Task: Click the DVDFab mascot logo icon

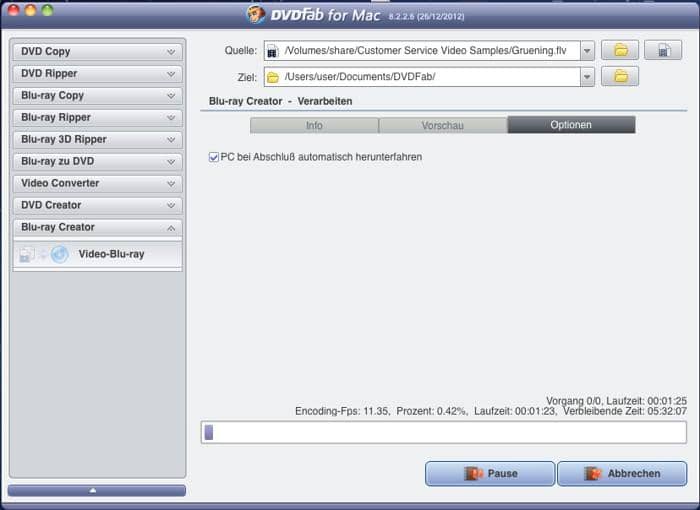Action: pyautogui.click(x=256, y=14)
